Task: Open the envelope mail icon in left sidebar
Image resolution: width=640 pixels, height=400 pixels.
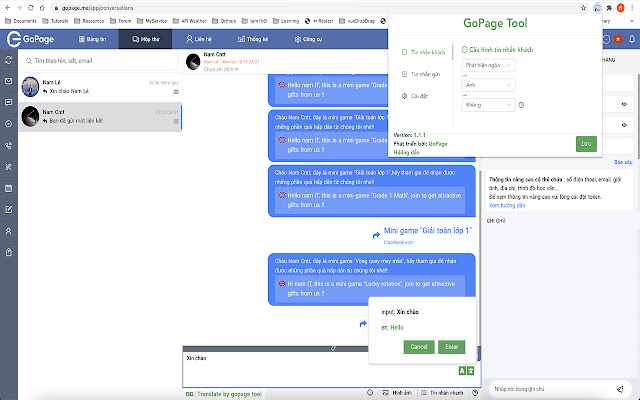Action: 9,81
